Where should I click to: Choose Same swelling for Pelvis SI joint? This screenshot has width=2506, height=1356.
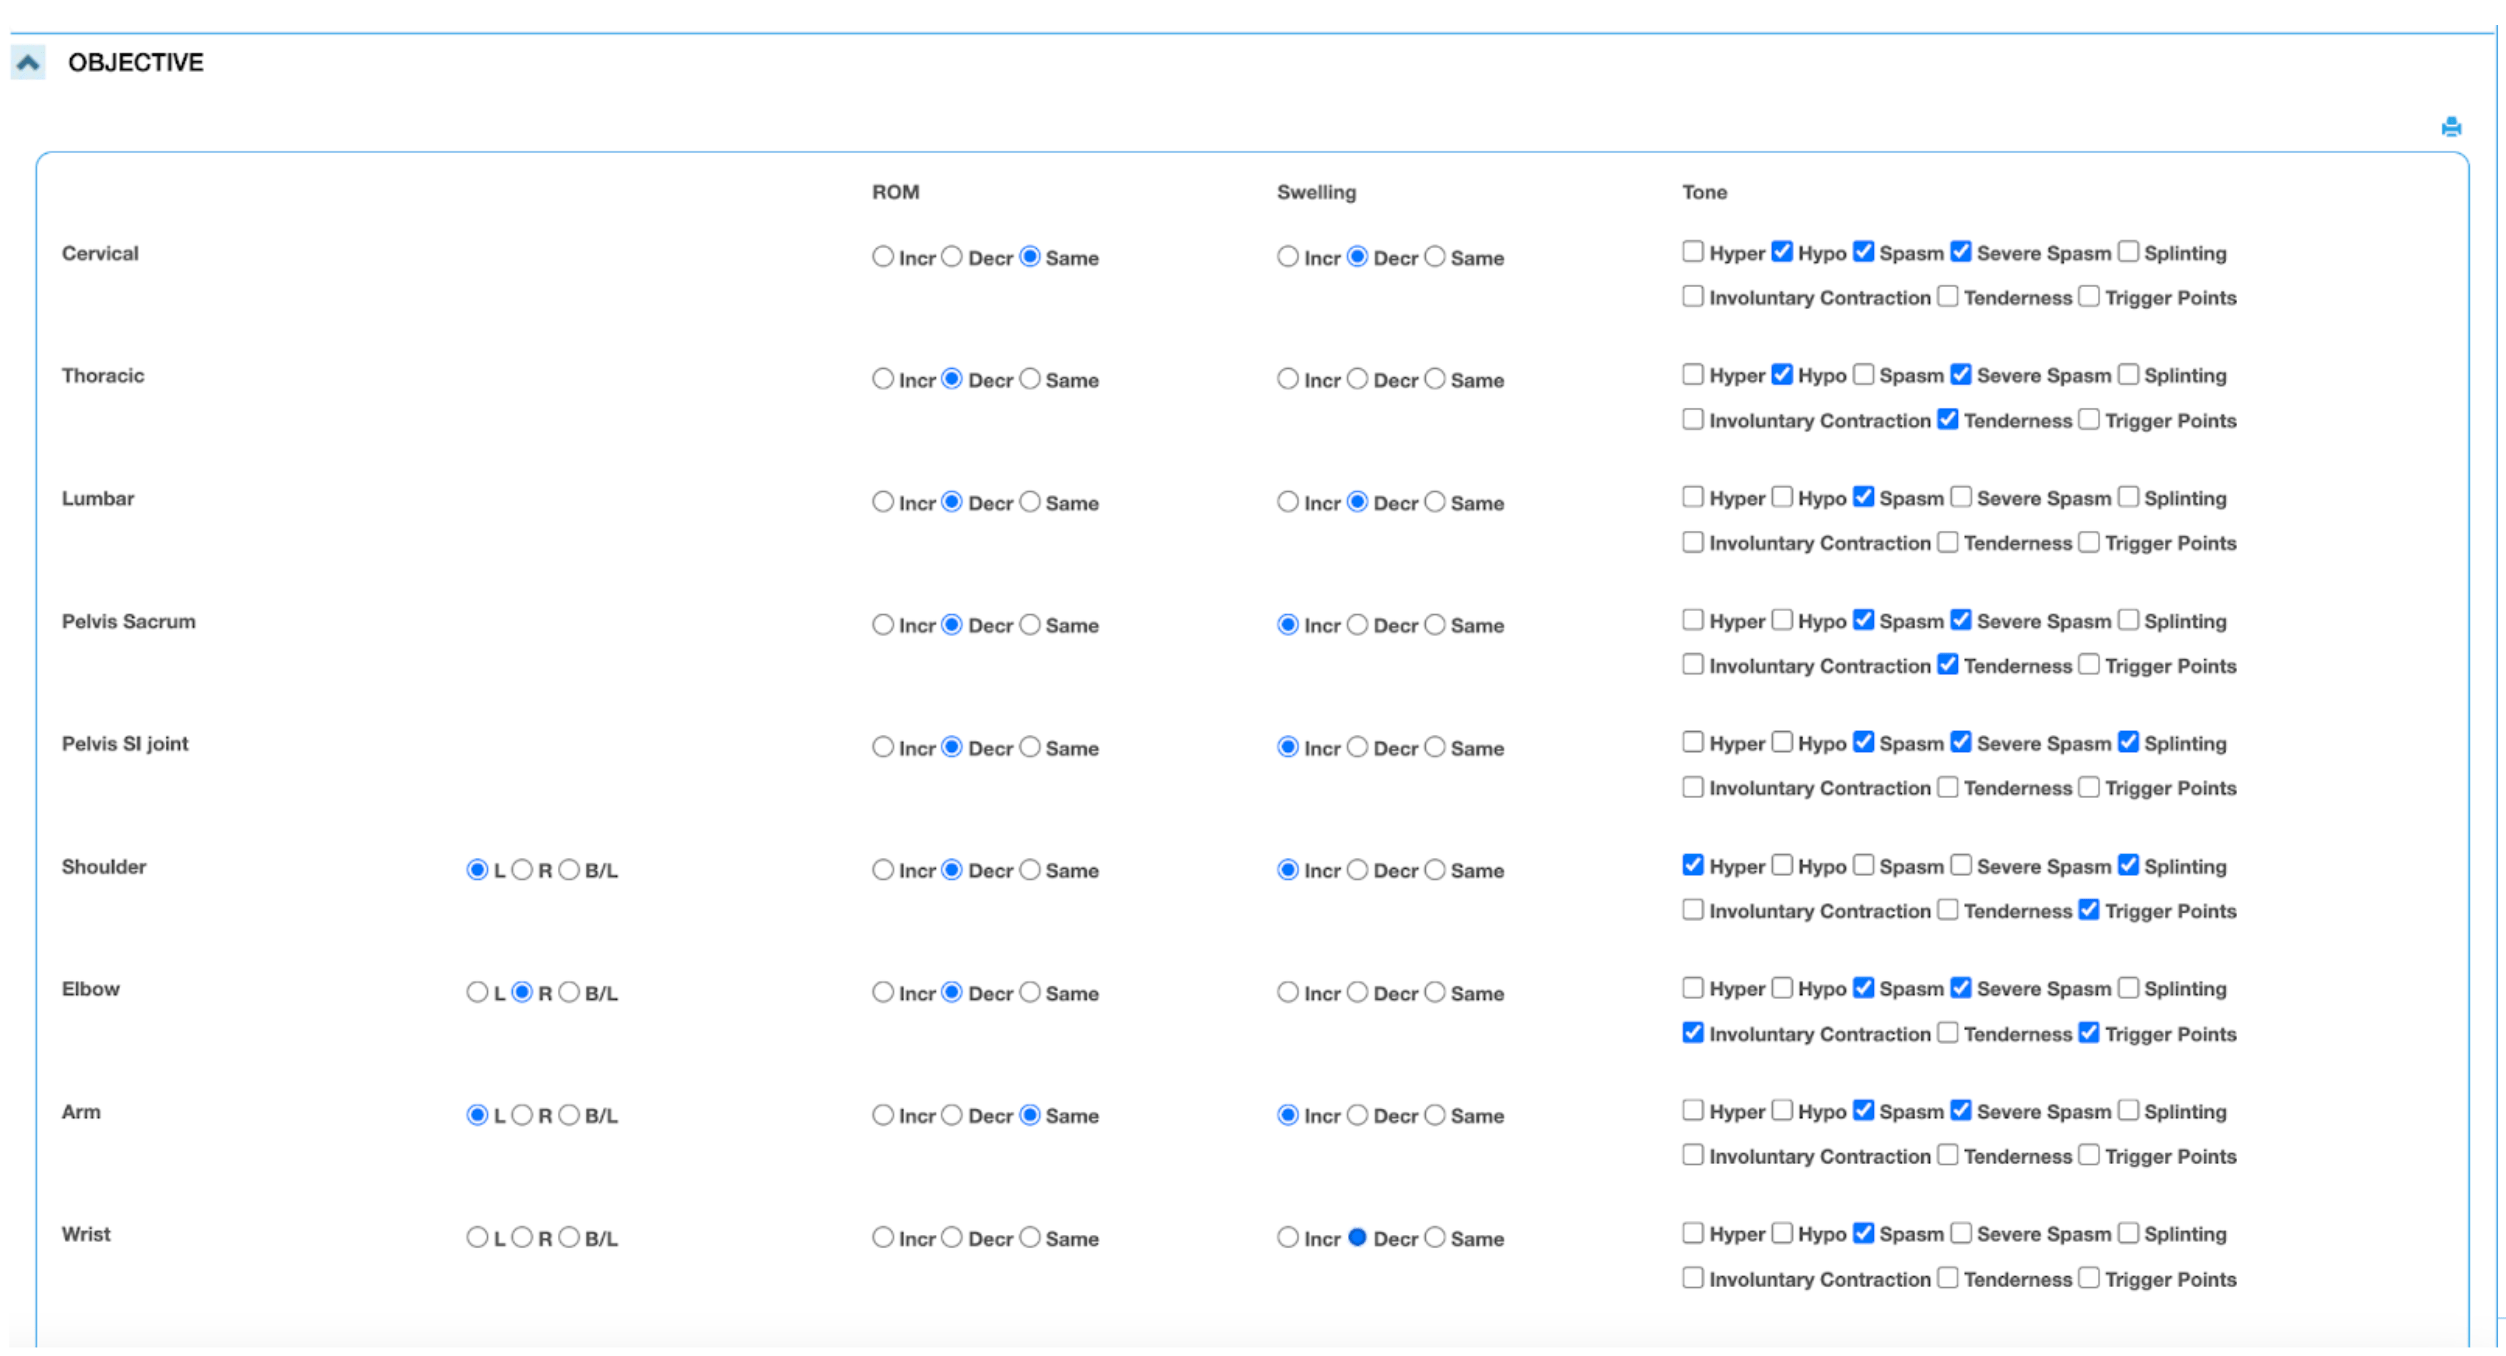coord(1435,747)
